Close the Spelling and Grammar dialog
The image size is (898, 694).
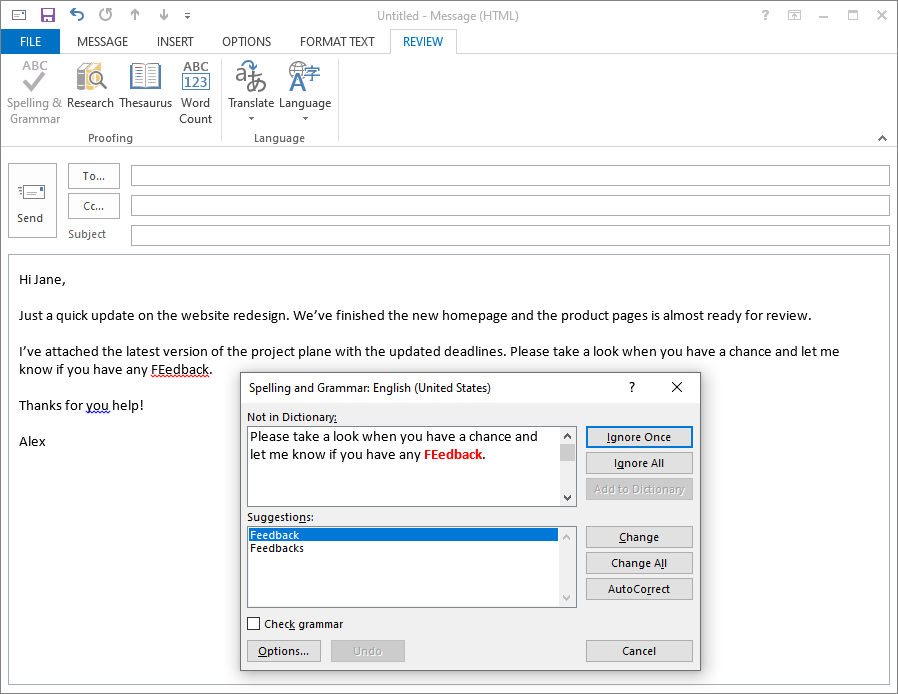(677, 387)
